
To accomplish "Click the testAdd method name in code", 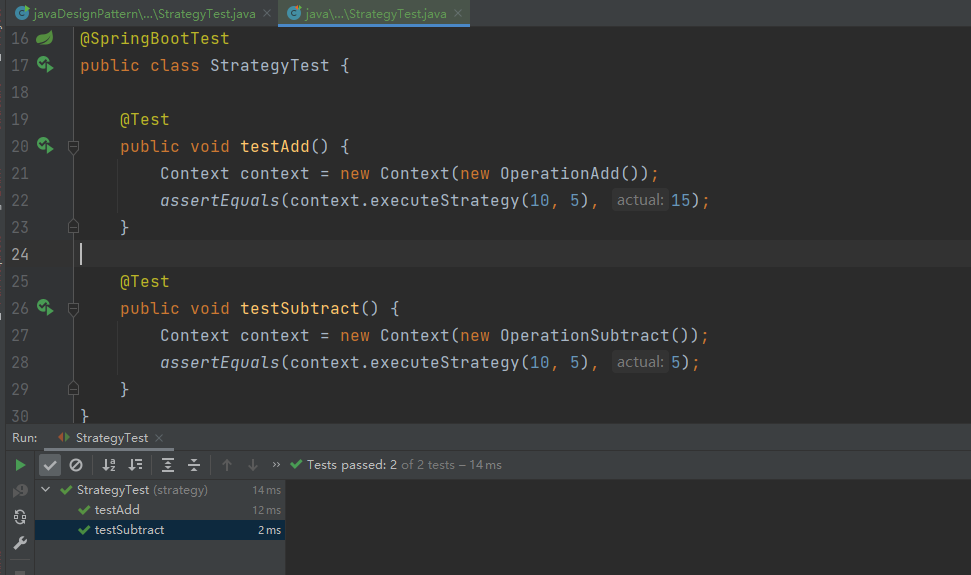I will [275, 147].
